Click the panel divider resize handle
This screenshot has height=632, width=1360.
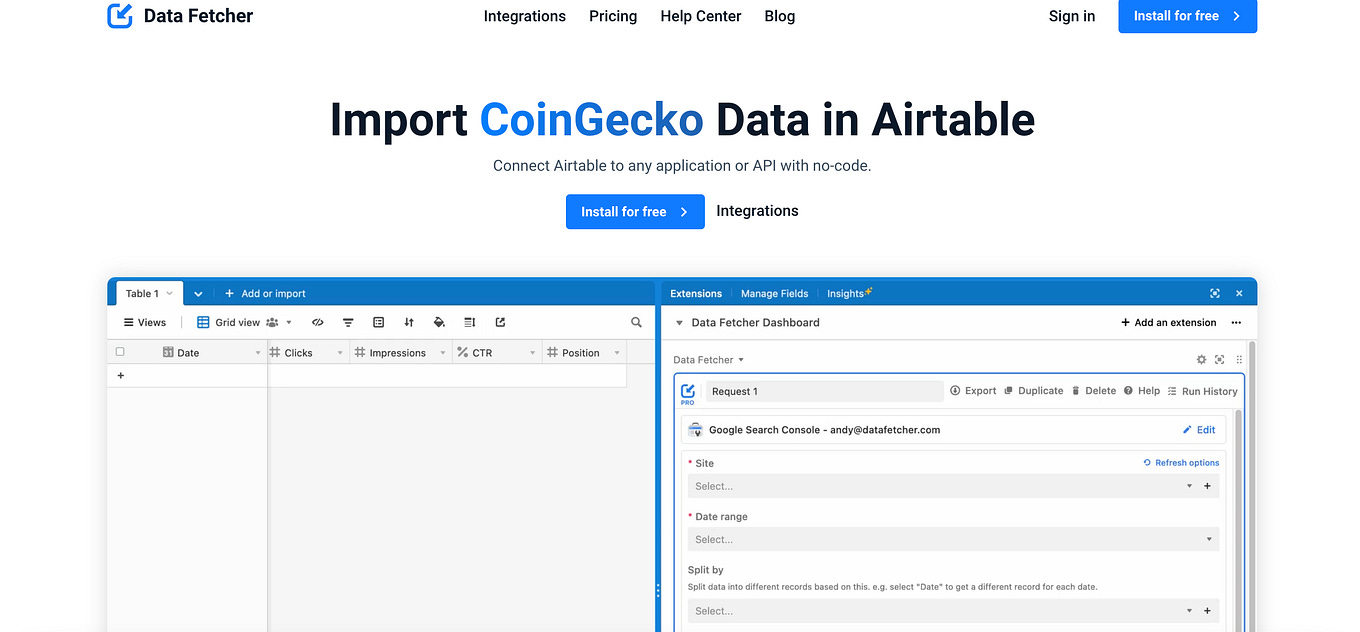[658, 591]
